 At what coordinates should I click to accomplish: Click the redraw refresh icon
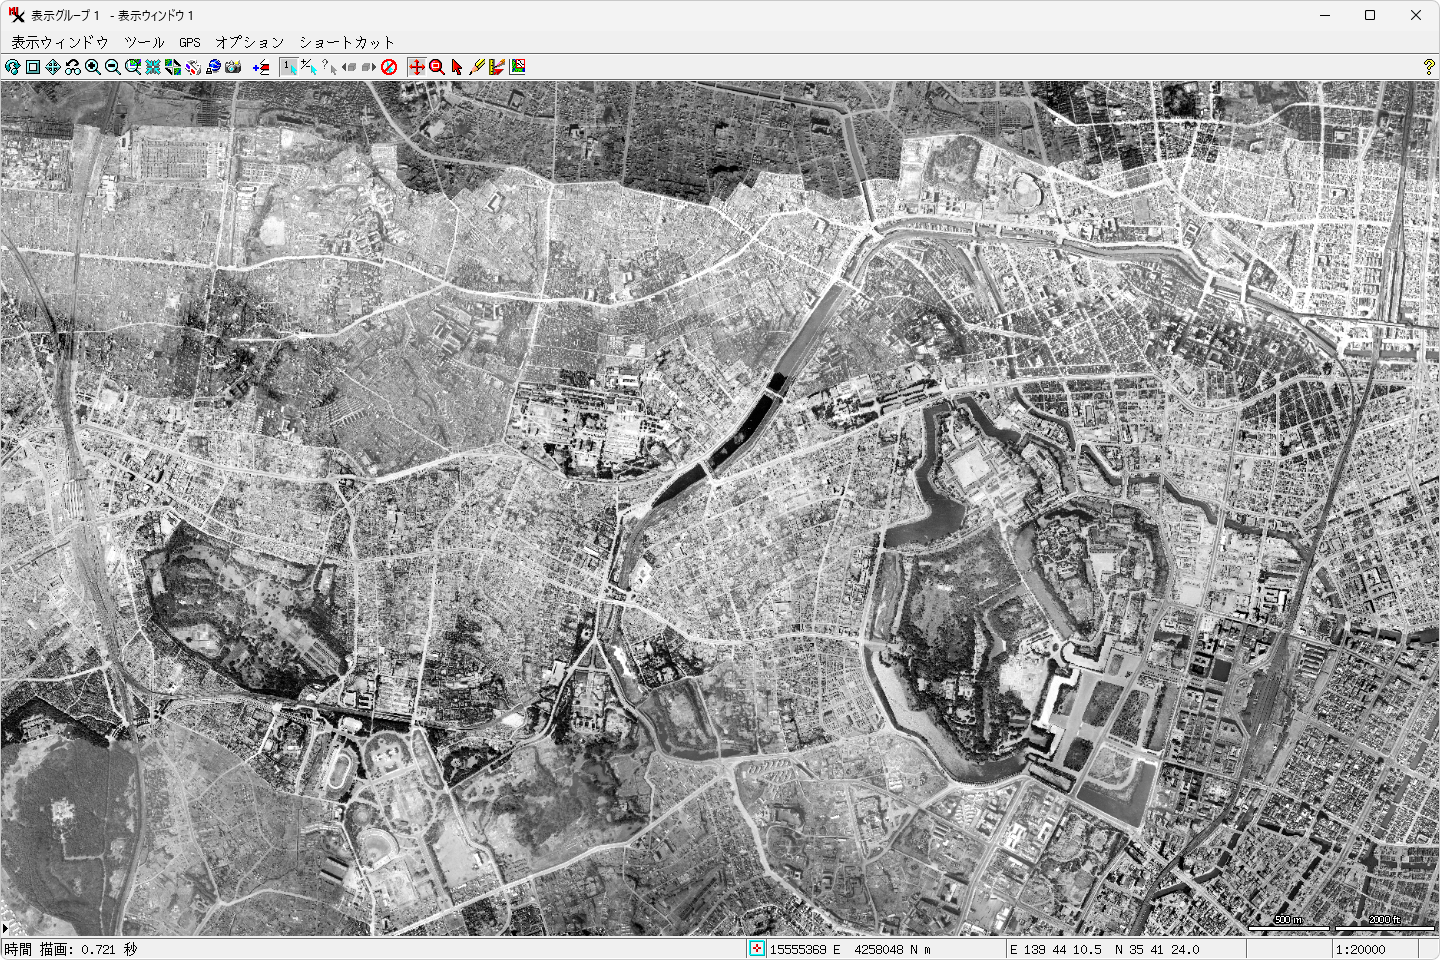pyautogui.click(x=12, y=67)
